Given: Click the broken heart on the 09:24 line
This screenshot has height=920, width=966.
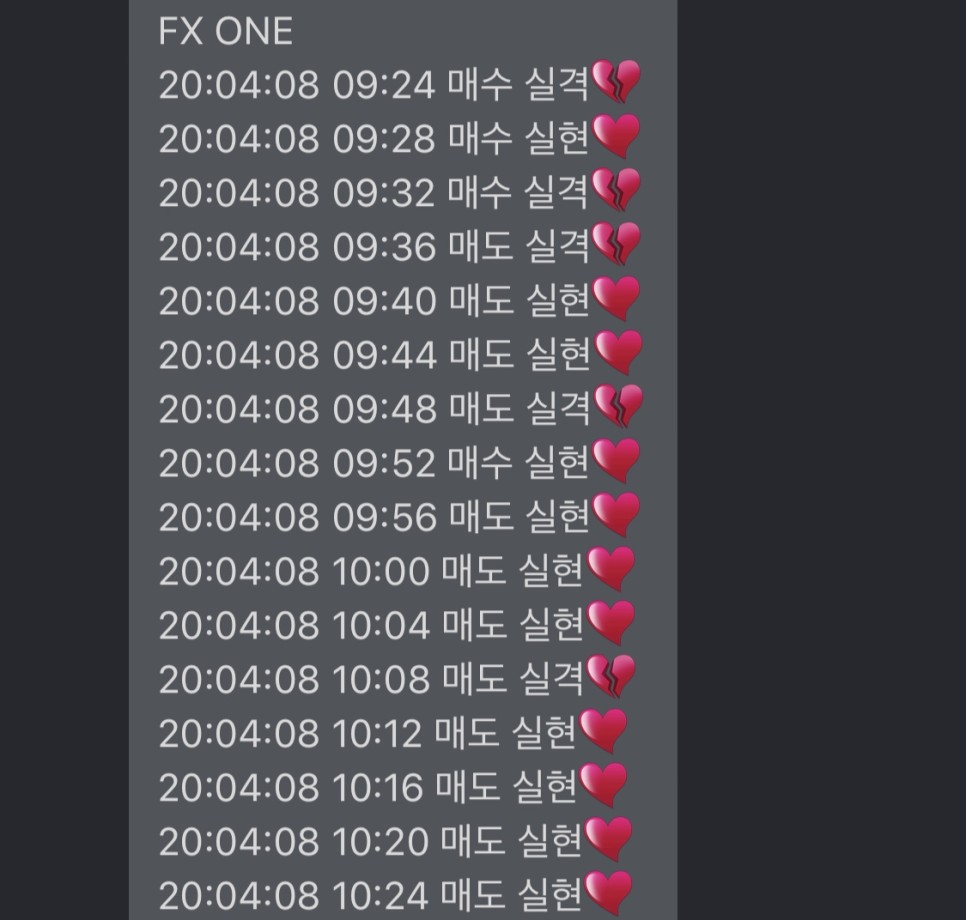Looking at the screenshot, I should point(615,82).
